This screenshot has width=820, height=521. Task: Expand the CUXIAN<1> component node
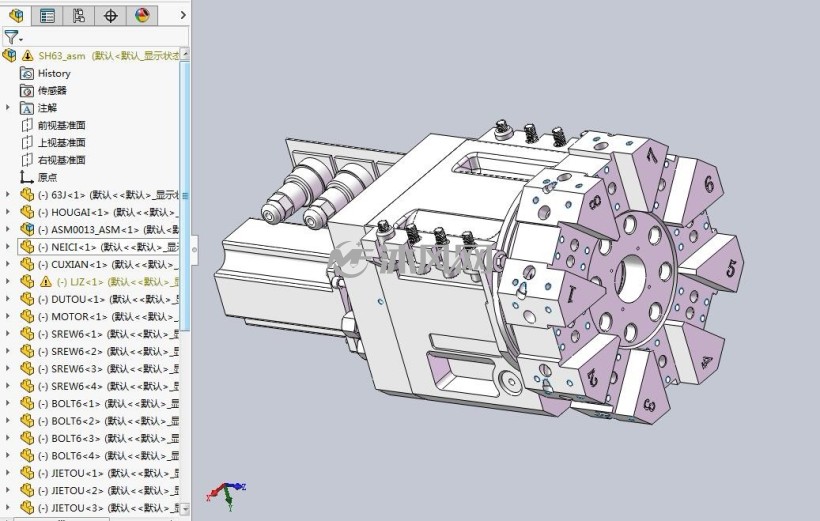tap(7, 264)
